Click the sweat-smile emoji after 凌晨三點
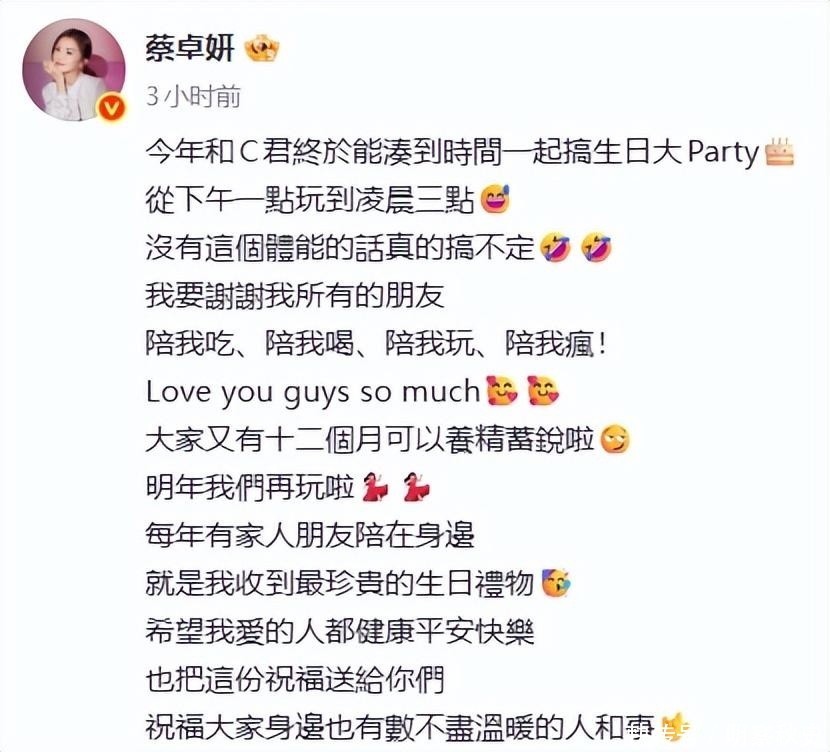Screen dimensions: 830x752 (494, 200)
